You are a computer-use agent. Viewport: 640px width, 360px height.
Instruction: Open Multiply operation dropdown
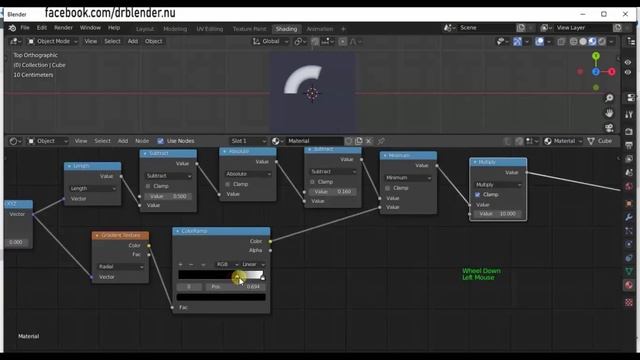[x=498, y=184]
